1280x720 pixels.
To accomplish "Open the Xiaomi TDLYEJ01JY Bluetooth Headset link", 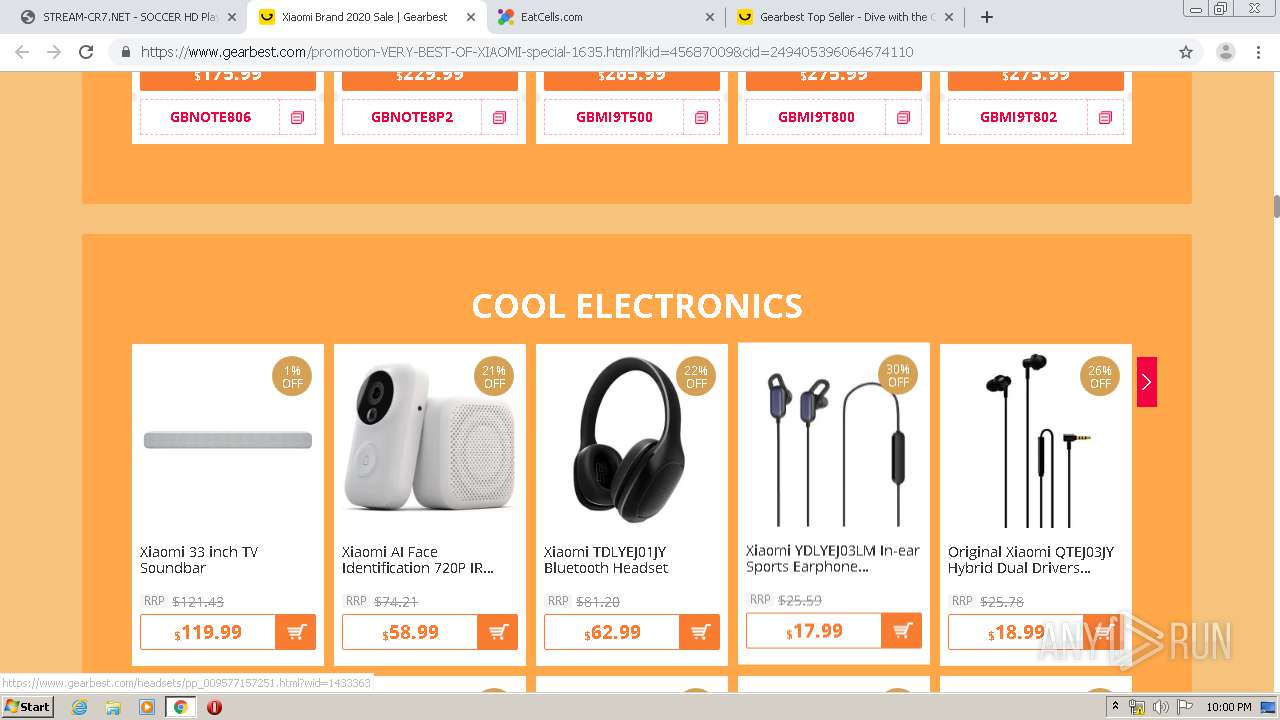I will pos(605,560).
